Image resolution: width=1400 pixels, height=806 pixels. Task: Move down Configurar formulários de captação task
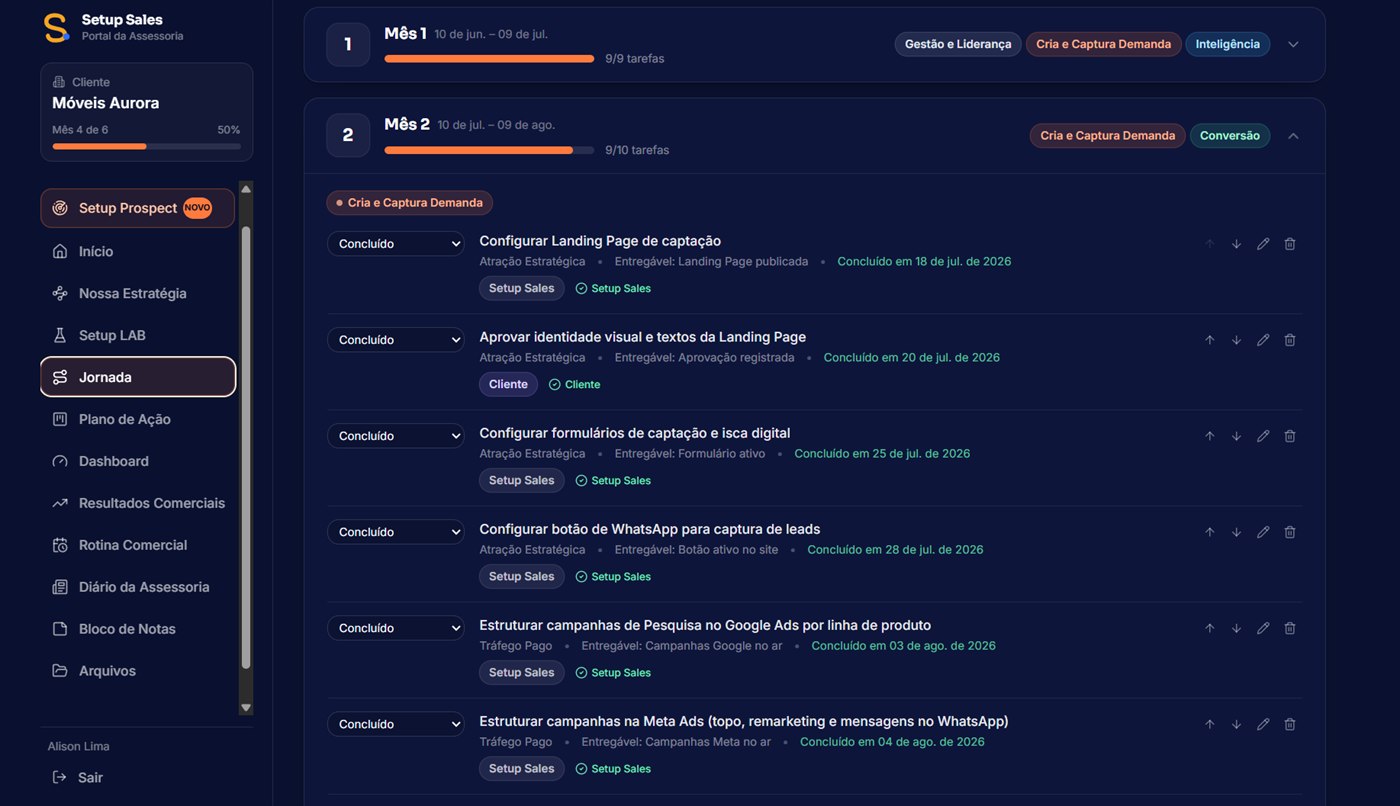click(1236, 436)
